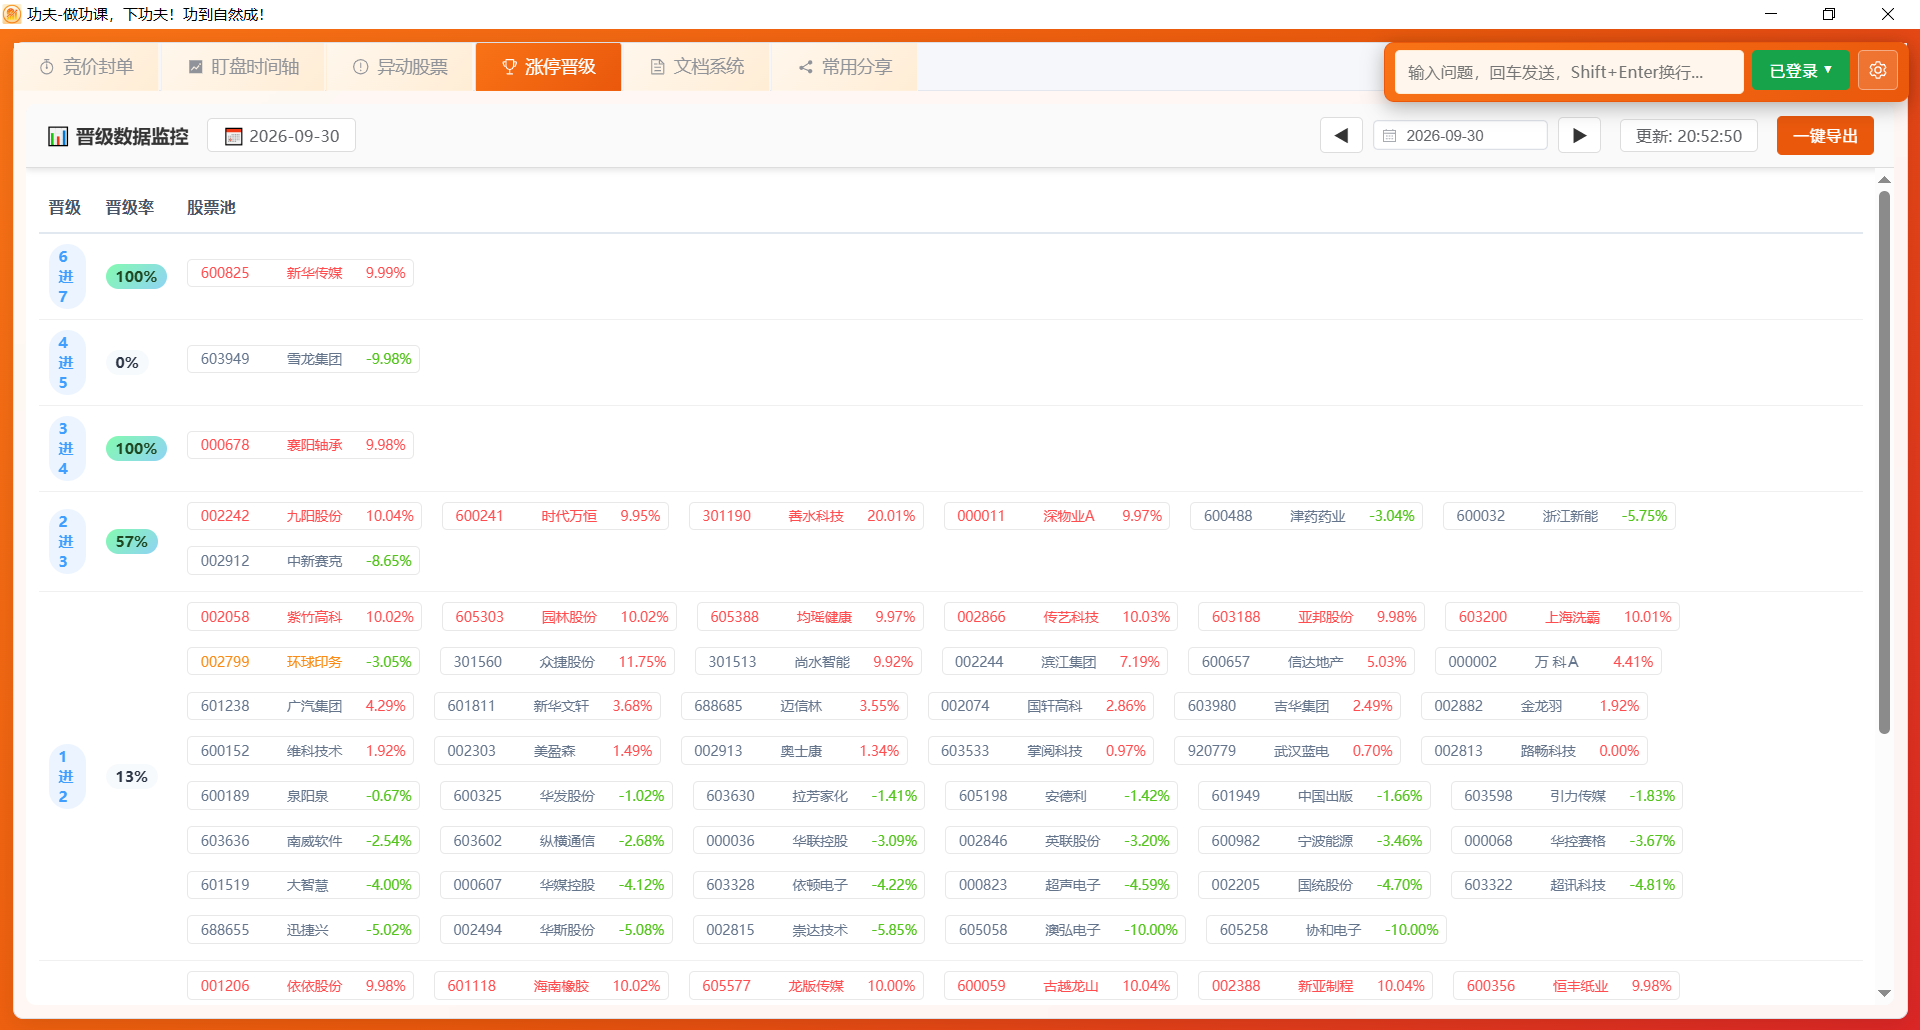Viewport: 1920px width, 1030px height.
Task: Click the app logo in the title bar
Action: coord(12,14)
